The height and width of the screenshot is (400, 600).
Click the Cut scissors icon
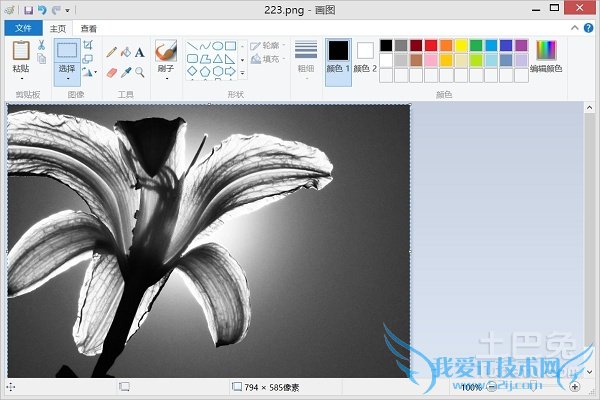point(41,45)
